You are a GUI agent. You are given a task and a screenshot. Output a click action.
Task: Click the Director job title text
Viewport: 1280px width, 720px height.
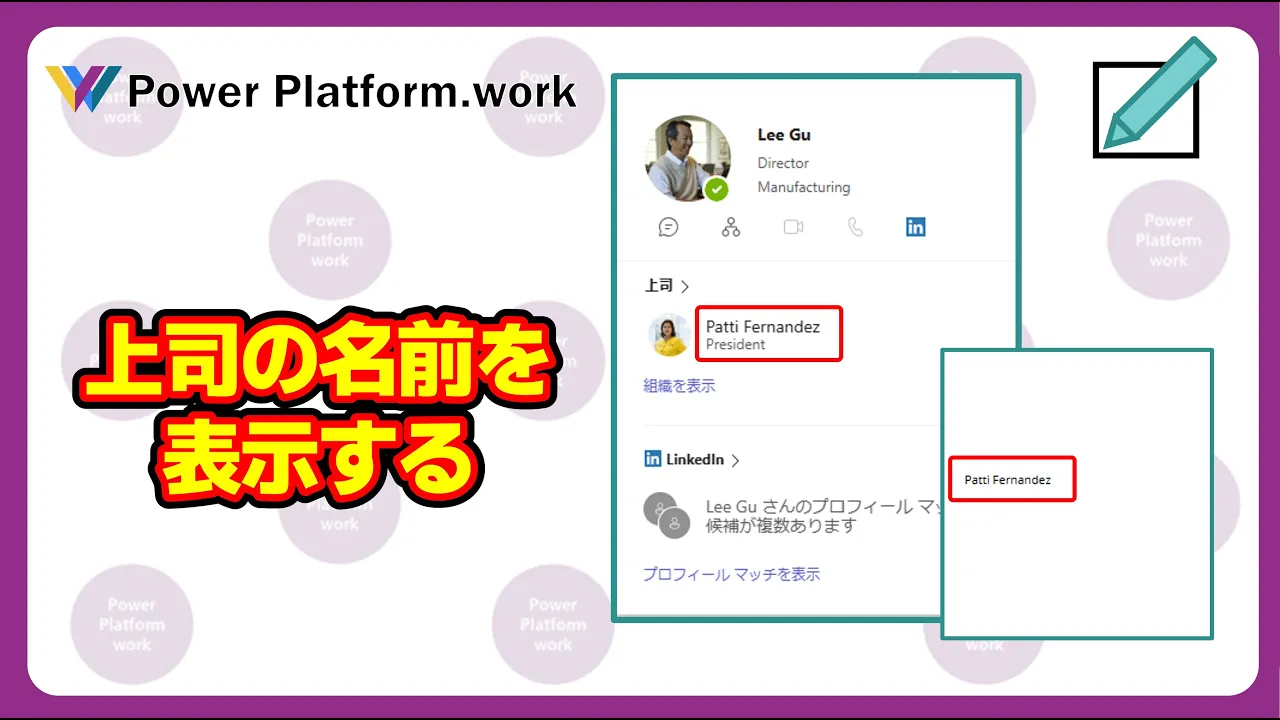pos(783,163)
